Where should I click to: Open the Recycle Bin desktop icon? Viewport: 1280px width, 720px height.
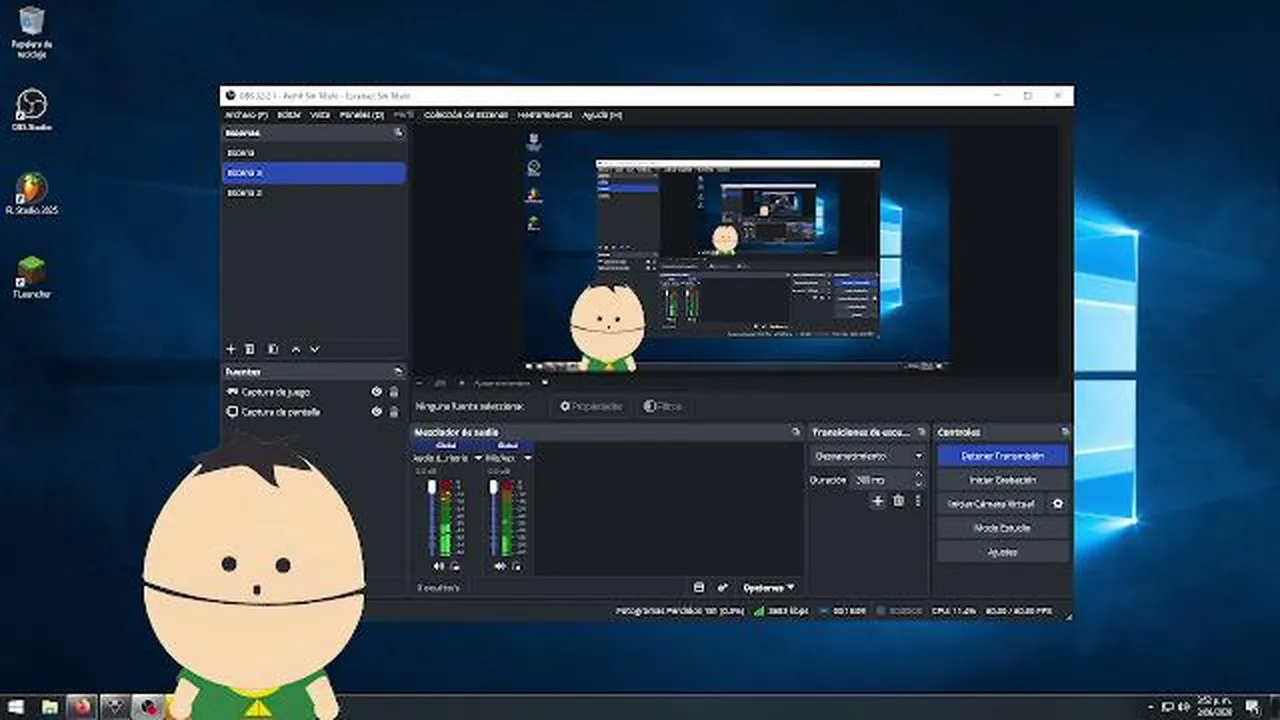(32, 31)
